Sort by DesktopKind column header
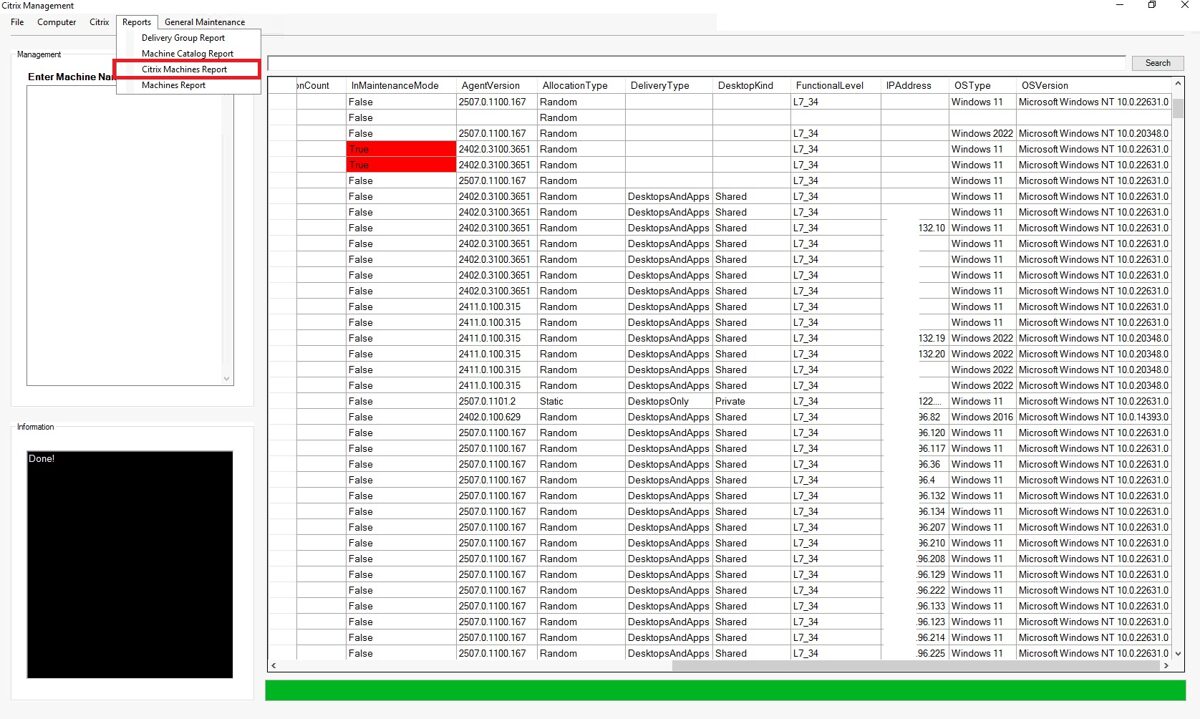The image size is (1200, 719). 752,86
